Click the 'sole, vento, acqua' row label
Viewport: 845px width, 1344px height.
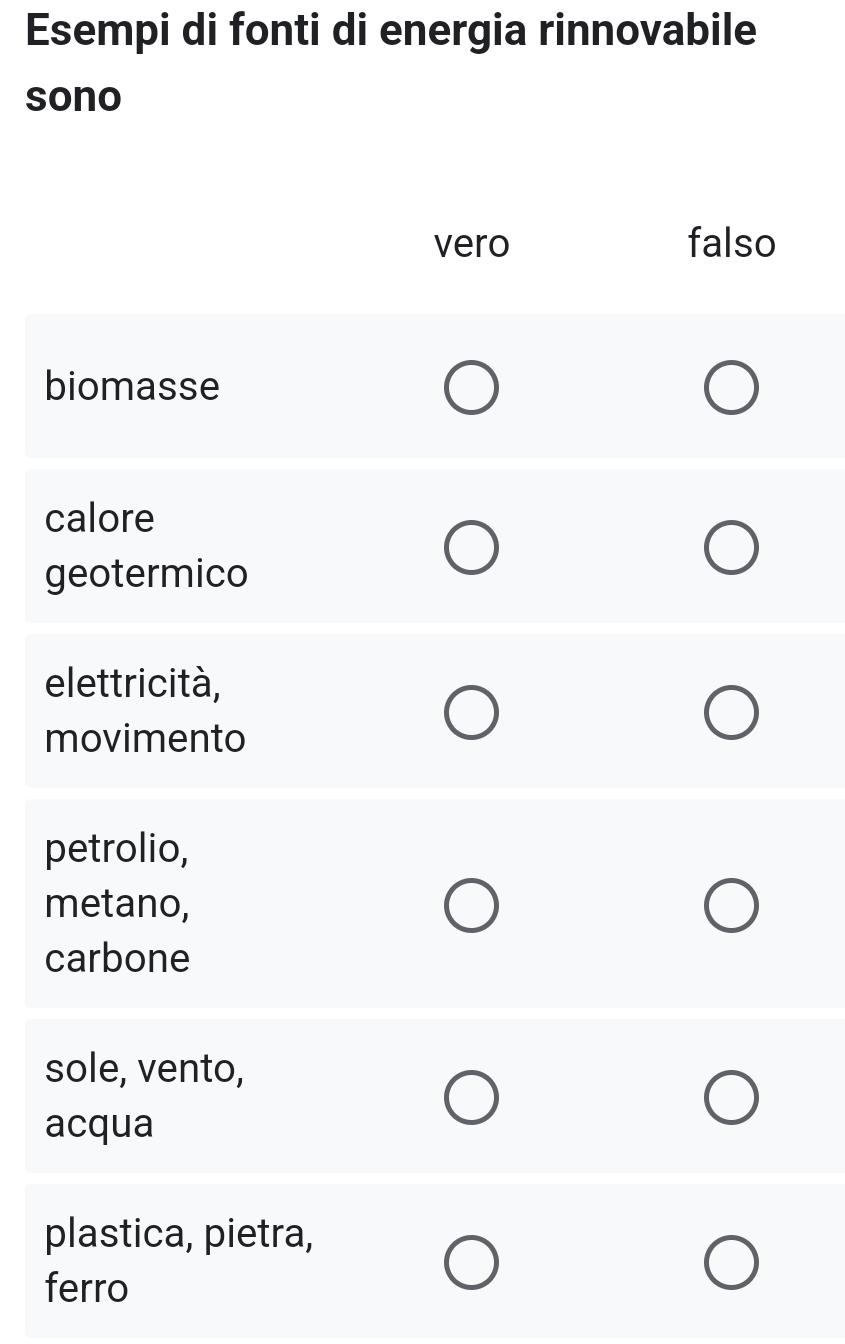(145, 1096)
